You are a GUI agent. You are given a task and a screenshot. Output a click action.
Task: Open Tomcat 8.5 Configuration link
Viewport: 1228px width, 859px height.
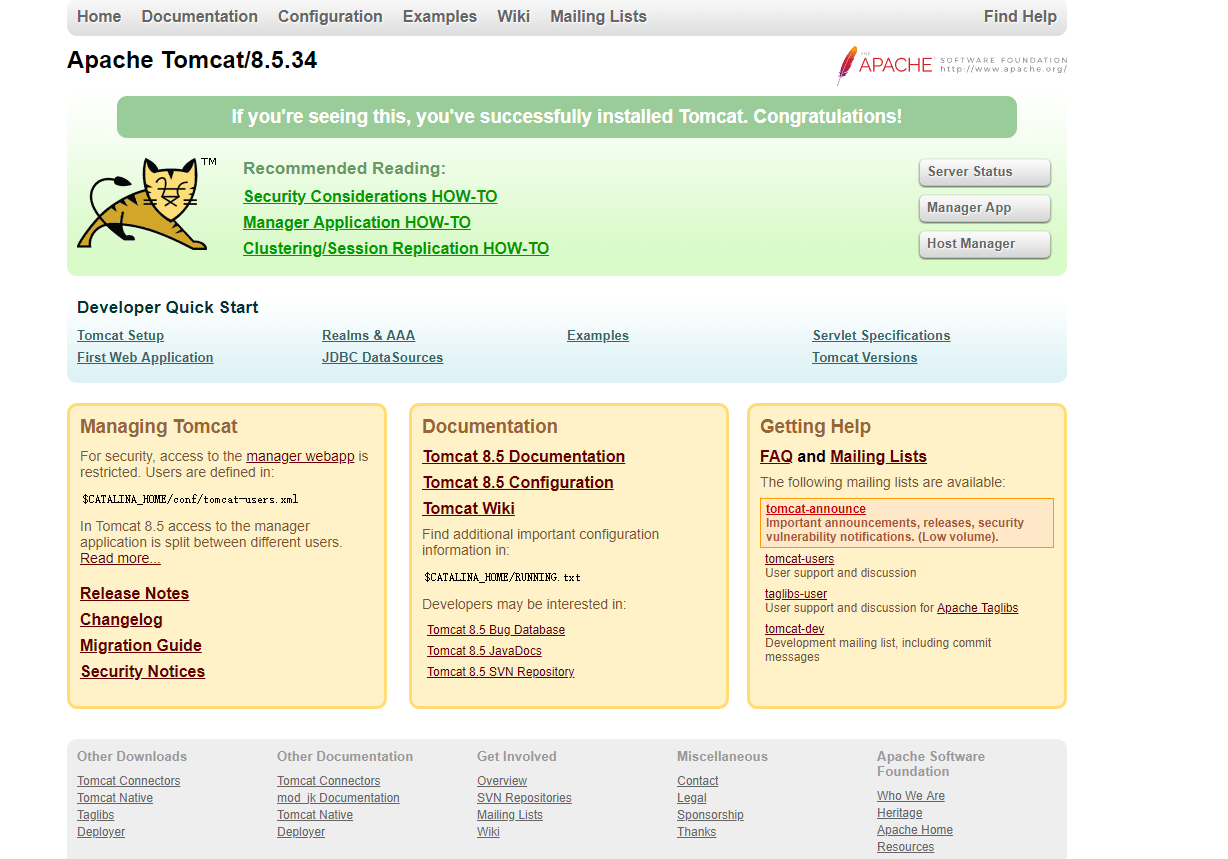[518, 483]
